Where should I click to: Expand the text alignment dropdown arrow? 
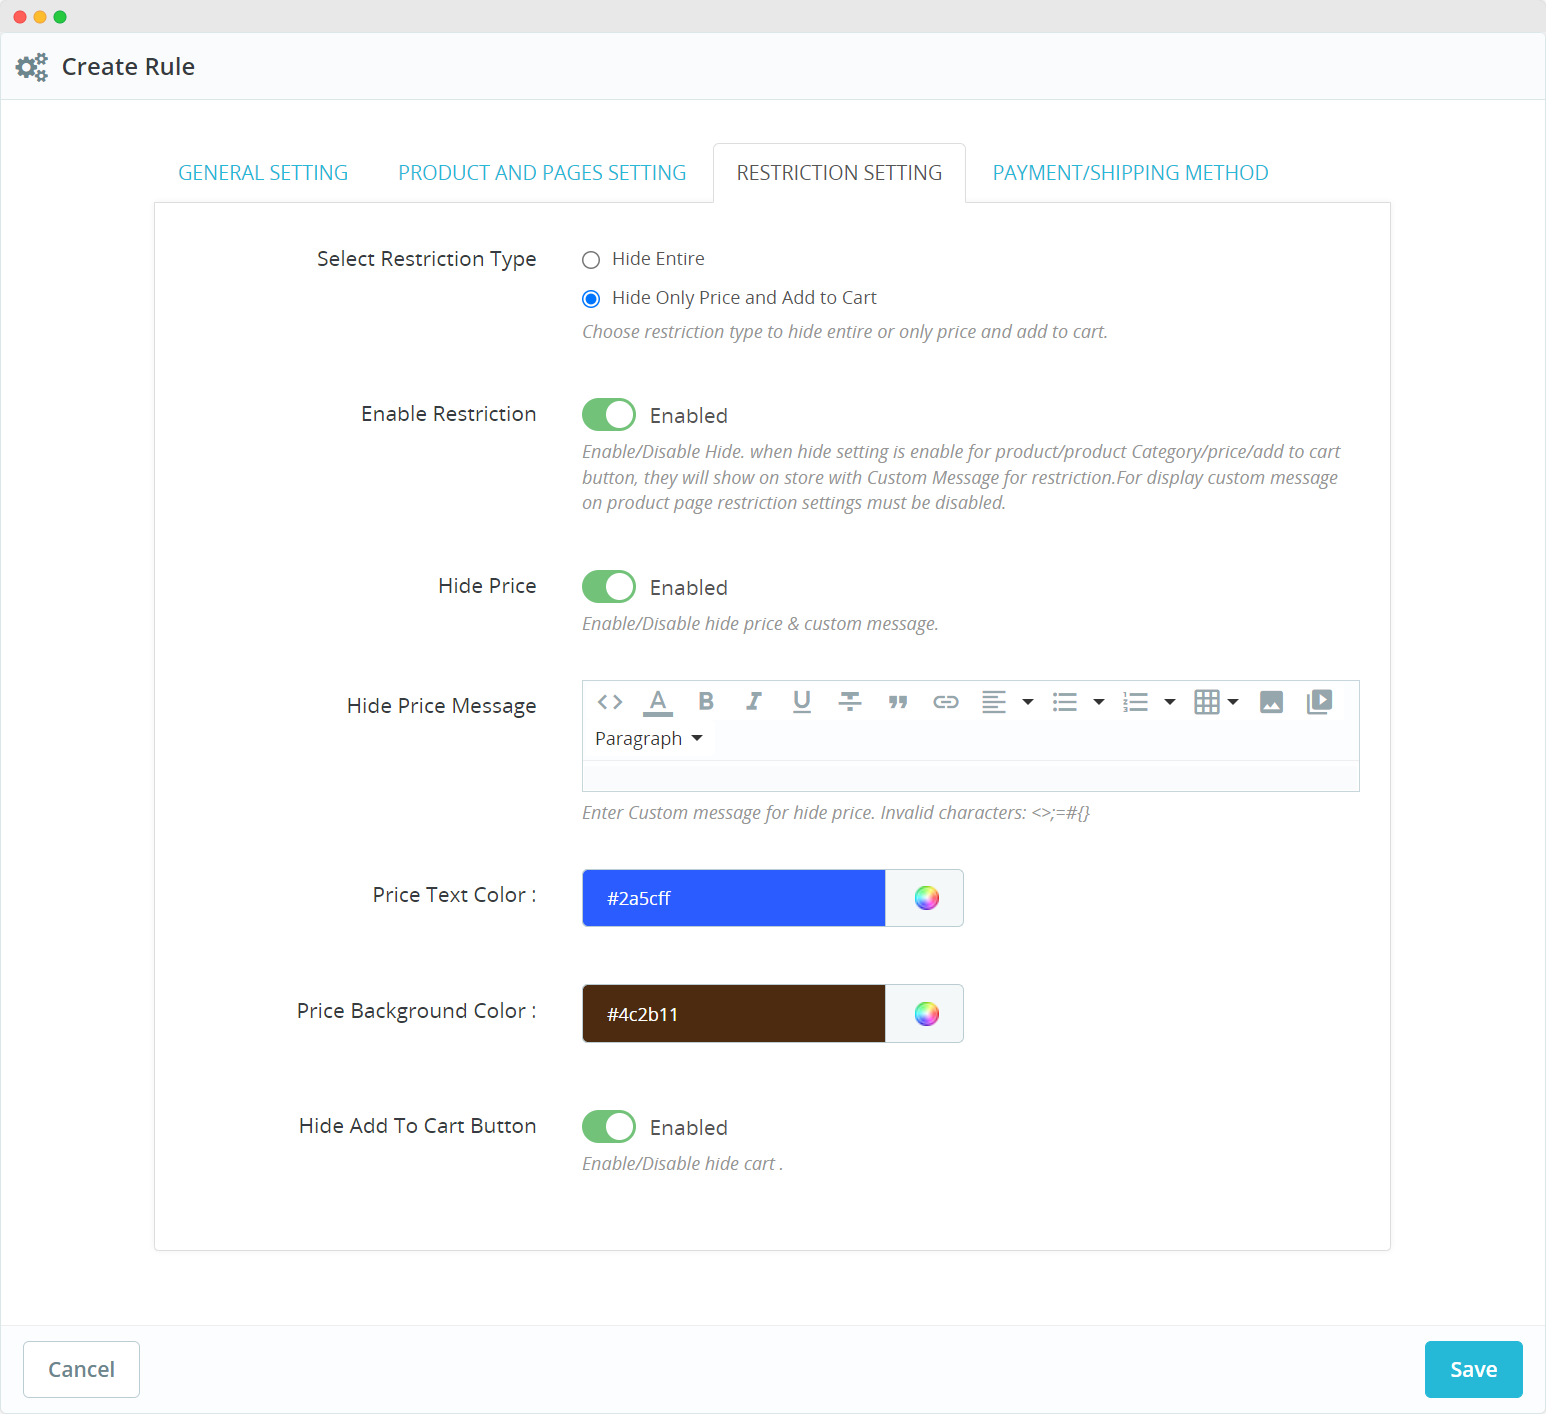pos(1027,702)
